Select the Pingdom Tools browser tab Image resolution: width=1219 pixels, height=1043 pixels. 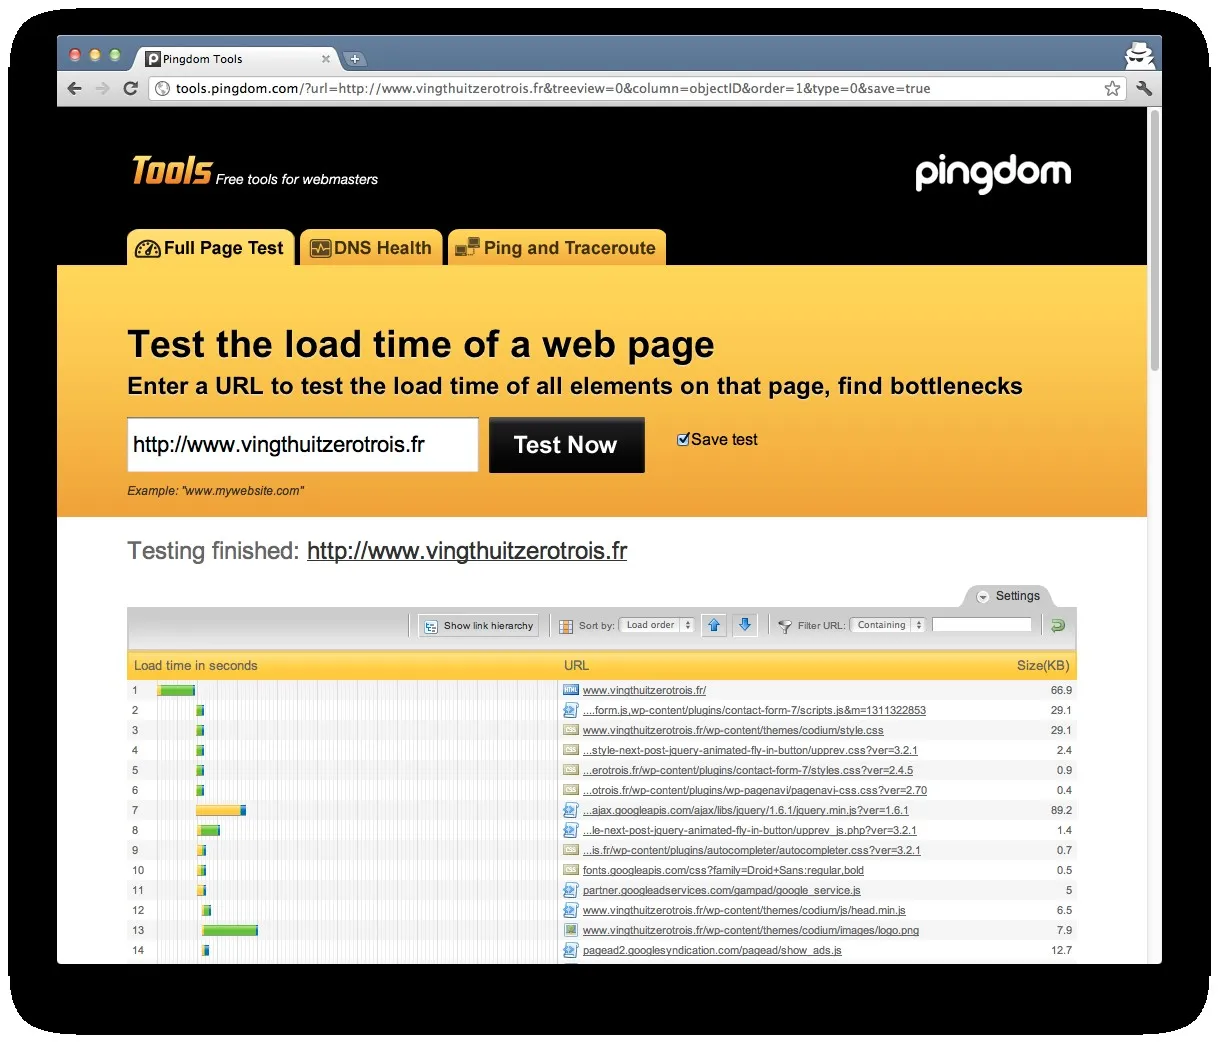coord(237,59)
